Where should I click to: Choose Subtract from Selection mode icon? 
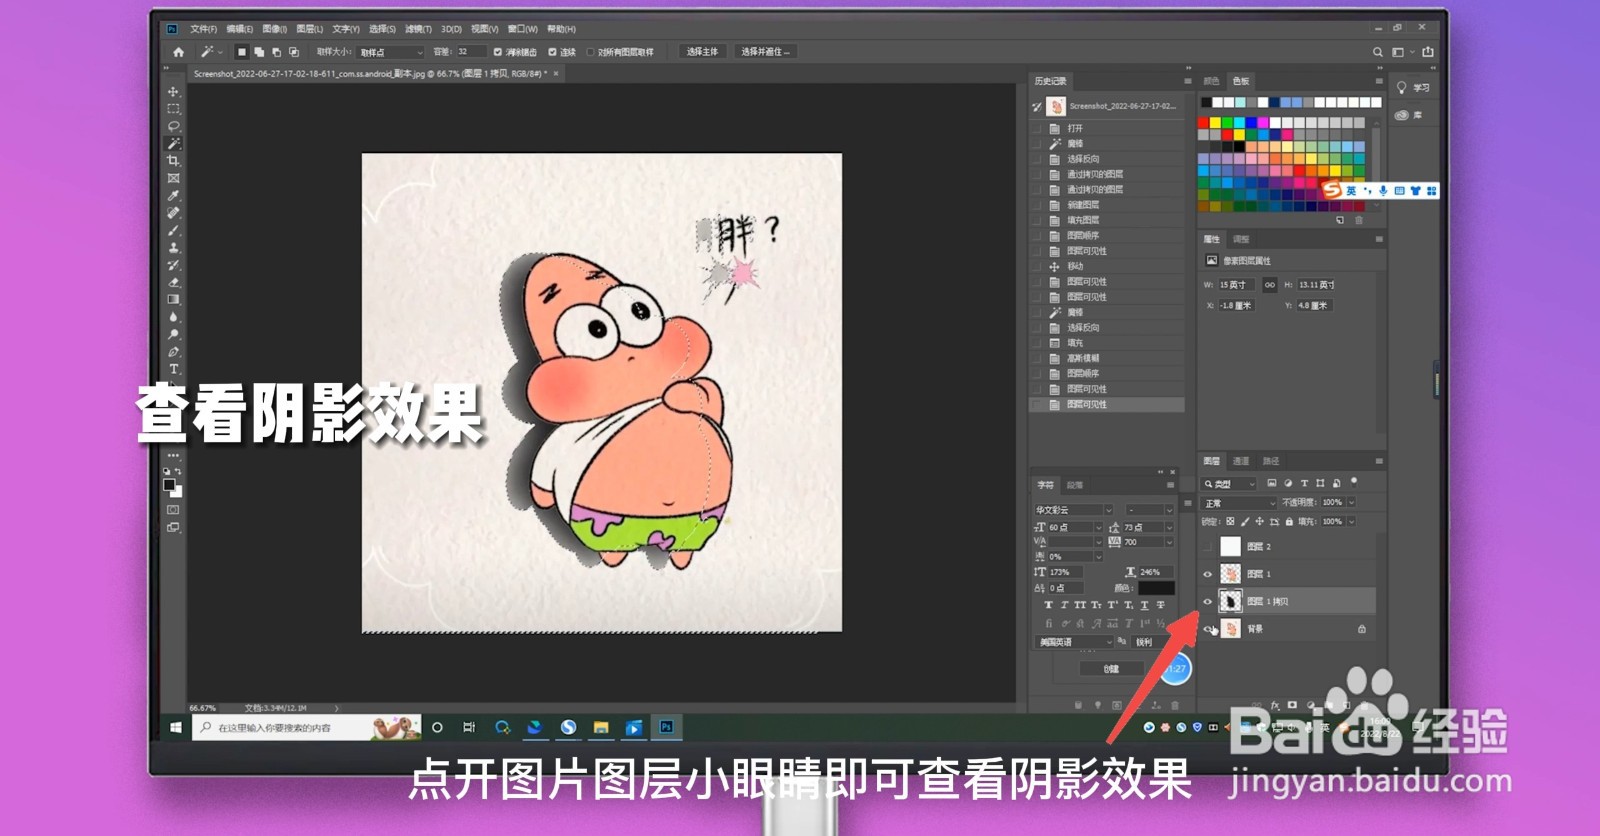(276, 52)
